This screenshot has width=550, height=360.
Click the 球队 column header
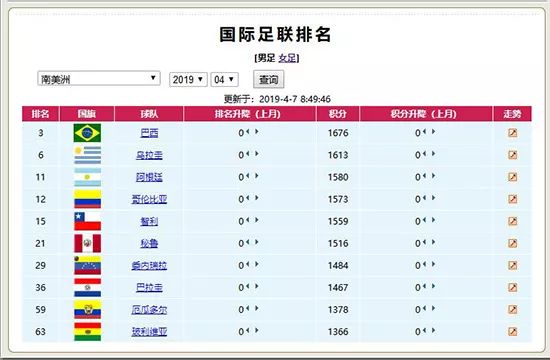click(x=149, y=114)
